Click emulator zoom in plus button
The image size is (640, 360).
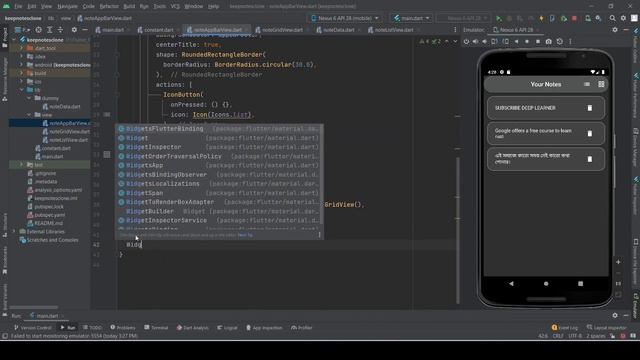(x=618, y=262)
